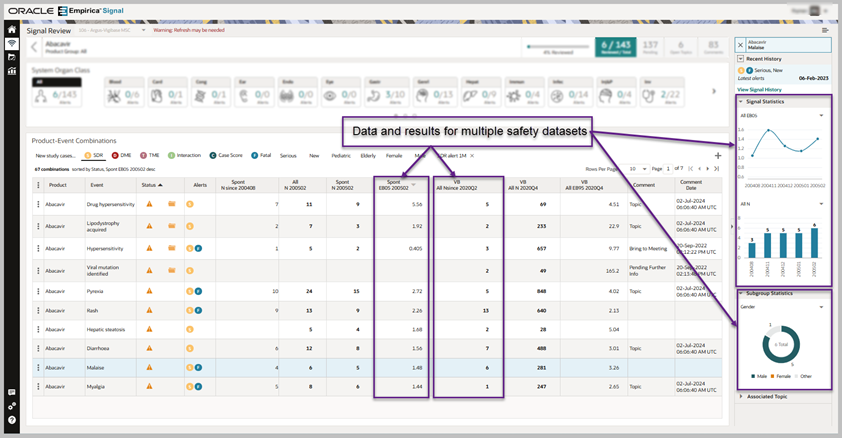This screenshot has height=438, width=842.
Task: Open the 6 / 143 Reviewed tile
Action: tap(615, 47)
